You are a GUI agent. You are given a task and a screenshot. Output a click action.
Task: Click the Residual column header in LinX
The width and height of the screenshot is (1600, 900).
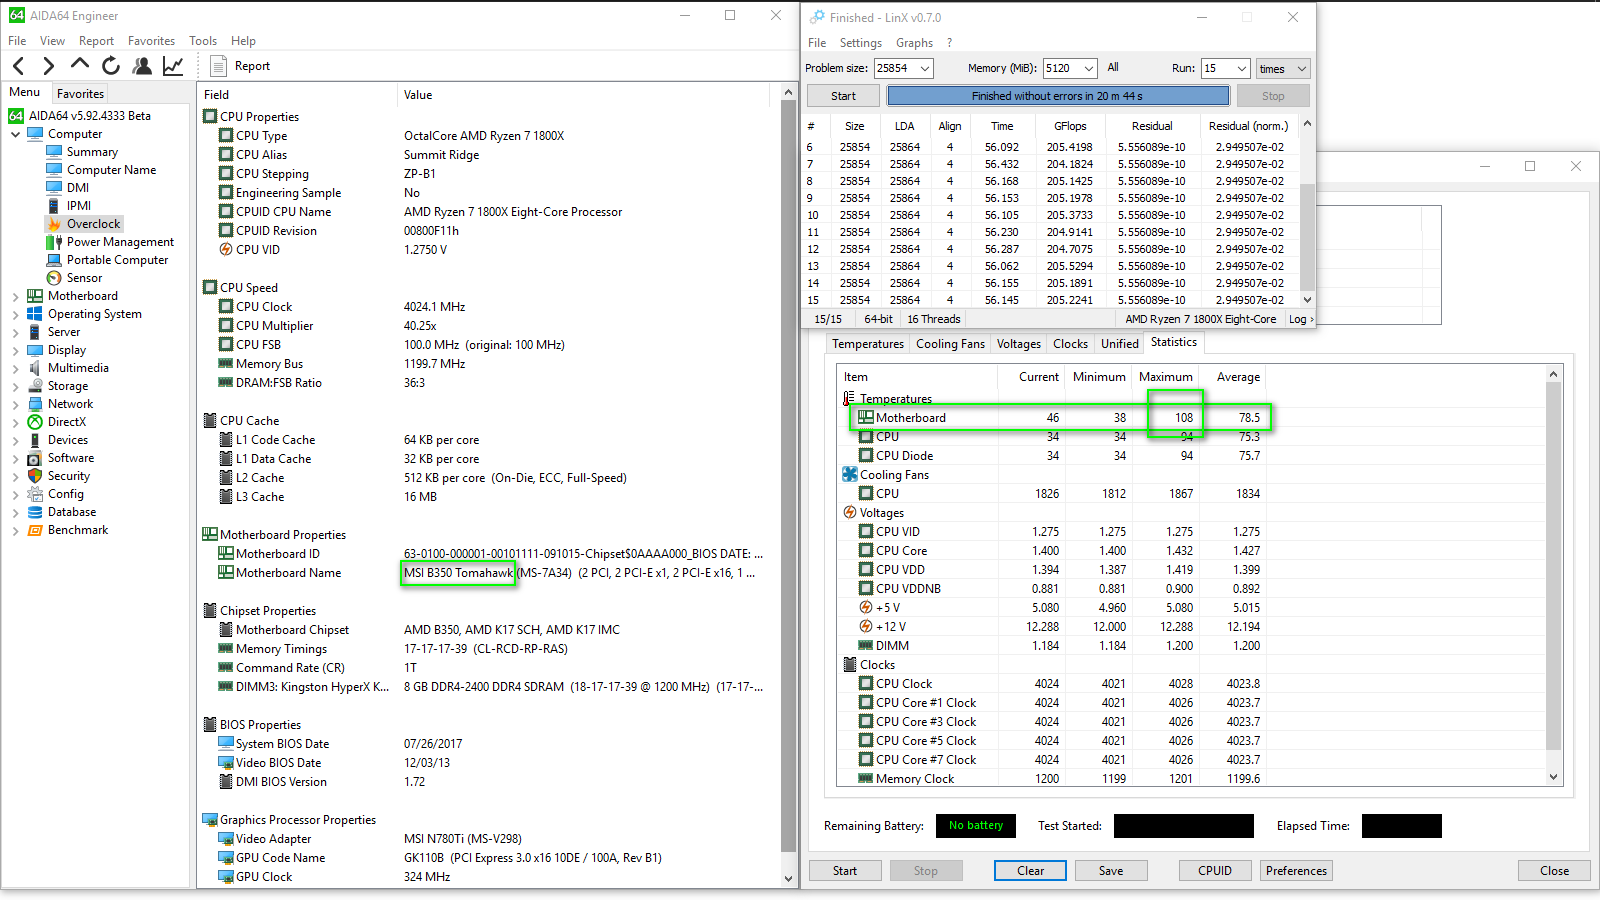[x=1152, y=126]
